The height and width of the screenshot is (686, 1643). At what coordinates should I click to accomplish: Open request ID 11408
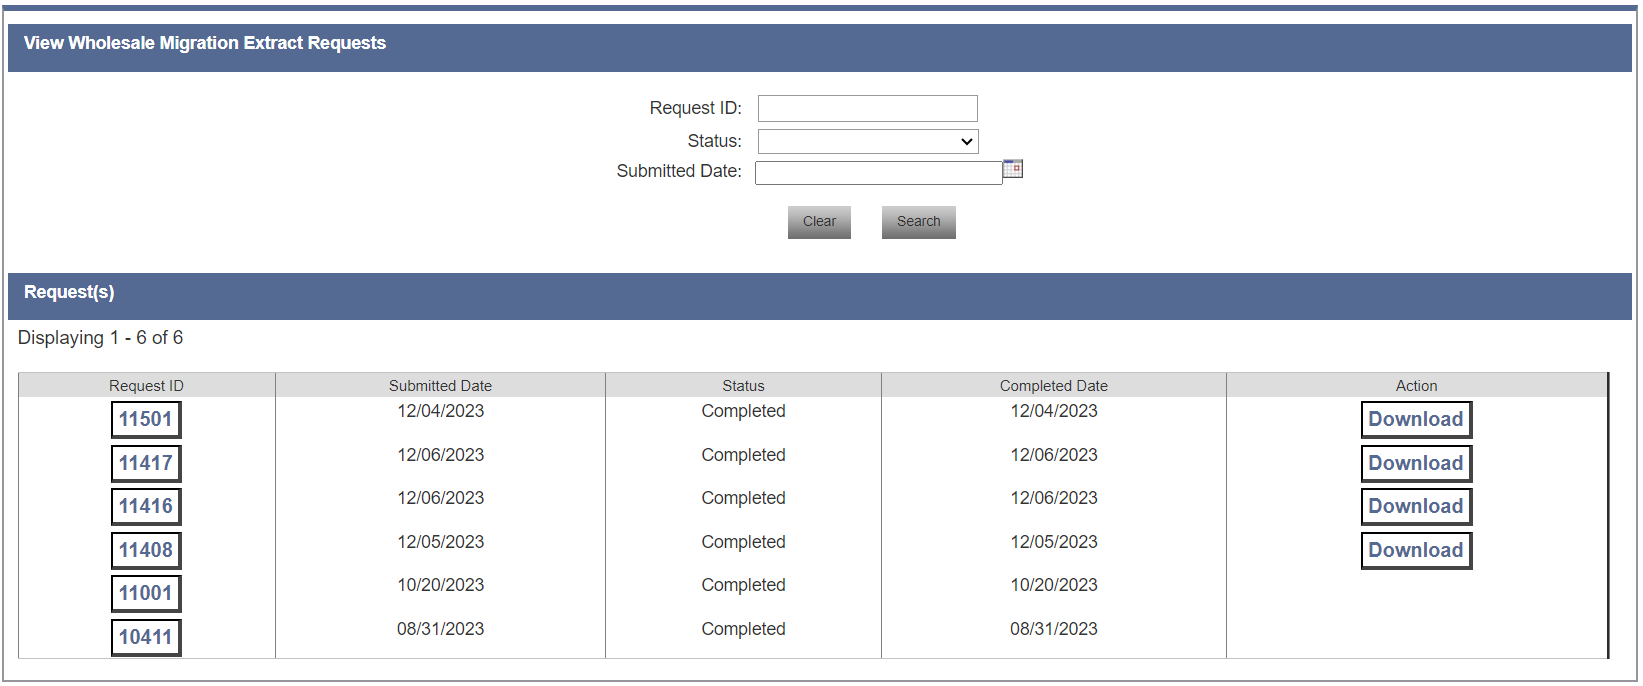(x=146, y=550)
